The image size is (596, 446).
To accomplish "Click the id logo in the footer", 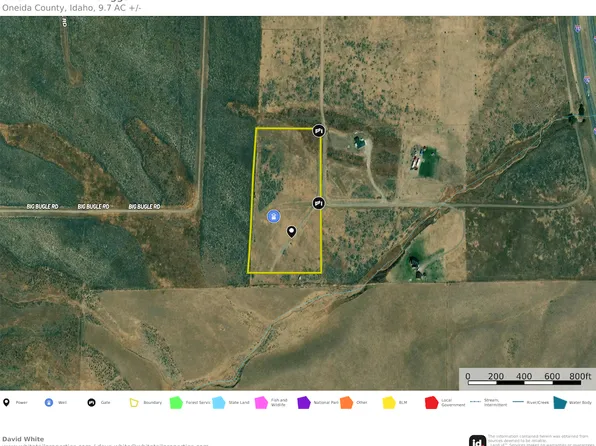I will point(477,441).
